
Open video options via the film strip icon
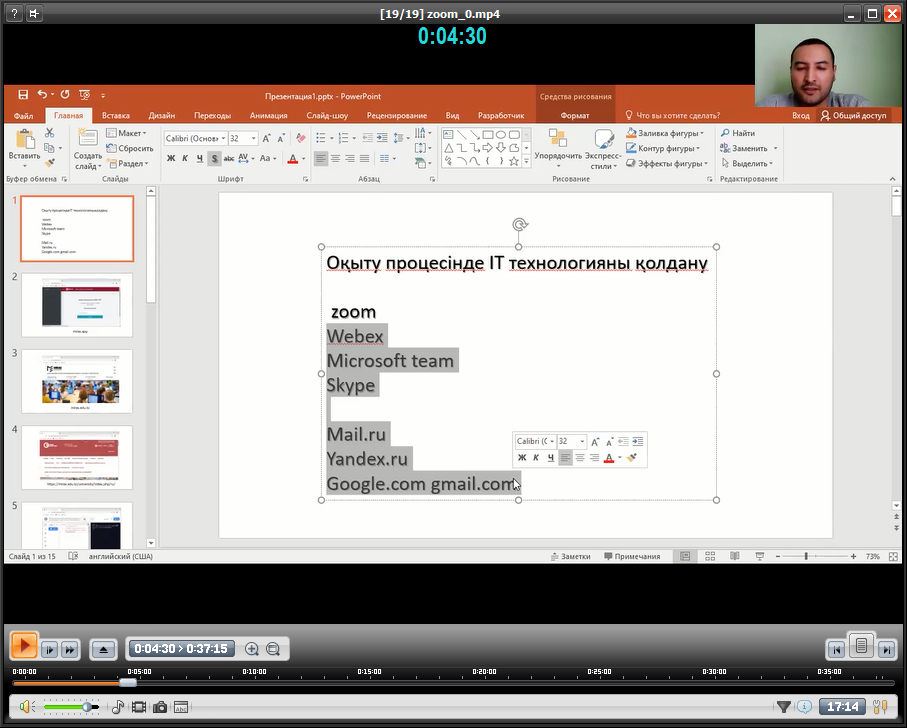click(x=139, y=707)
